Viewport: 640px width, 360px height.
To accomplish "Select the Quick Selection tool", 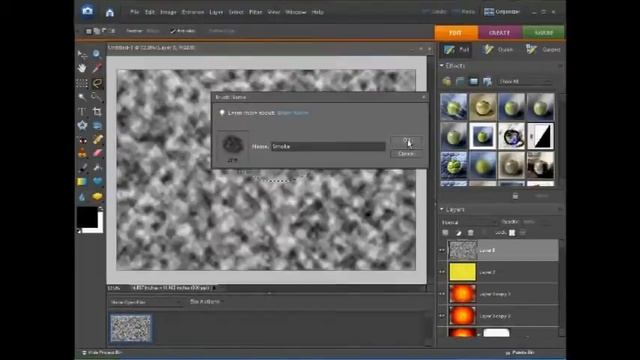I will 97,97.
